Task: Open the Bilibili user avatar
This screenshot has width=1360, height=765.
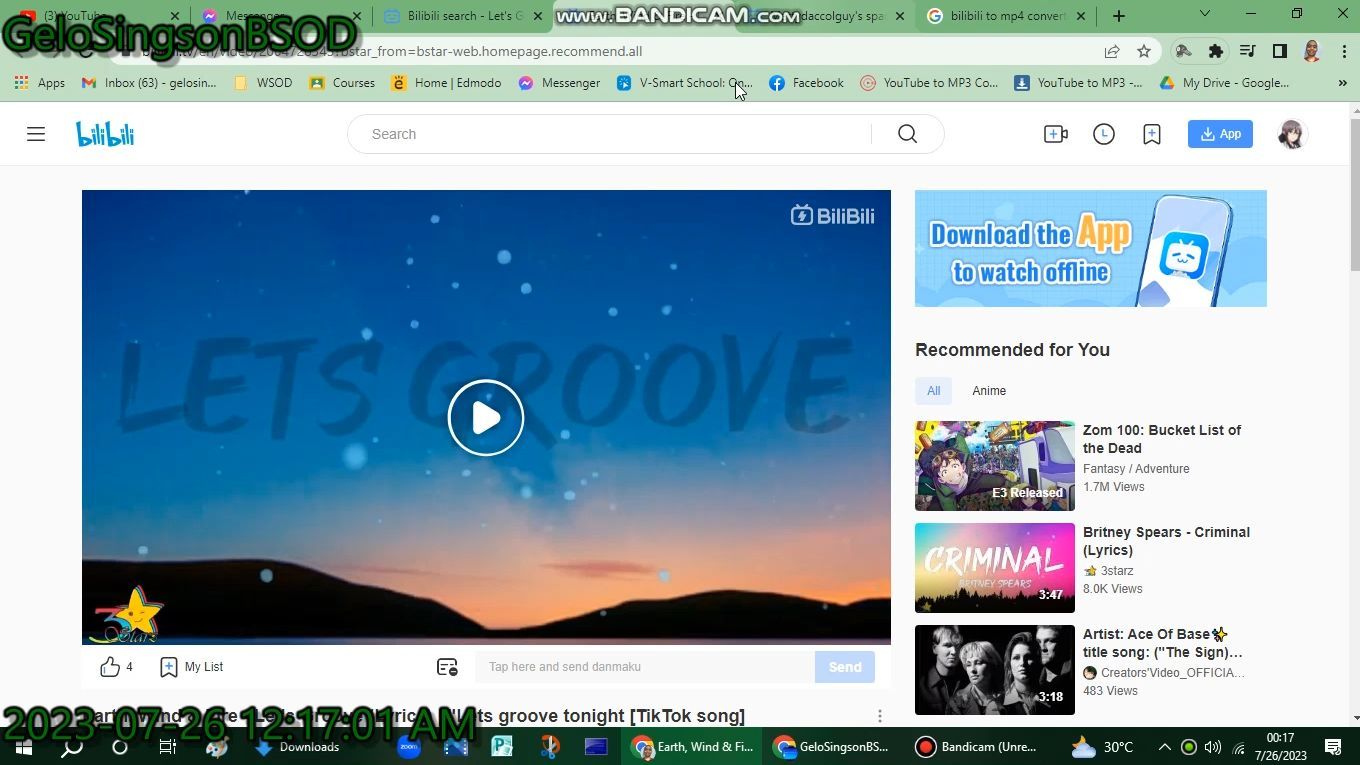Action: [1292, 134]
